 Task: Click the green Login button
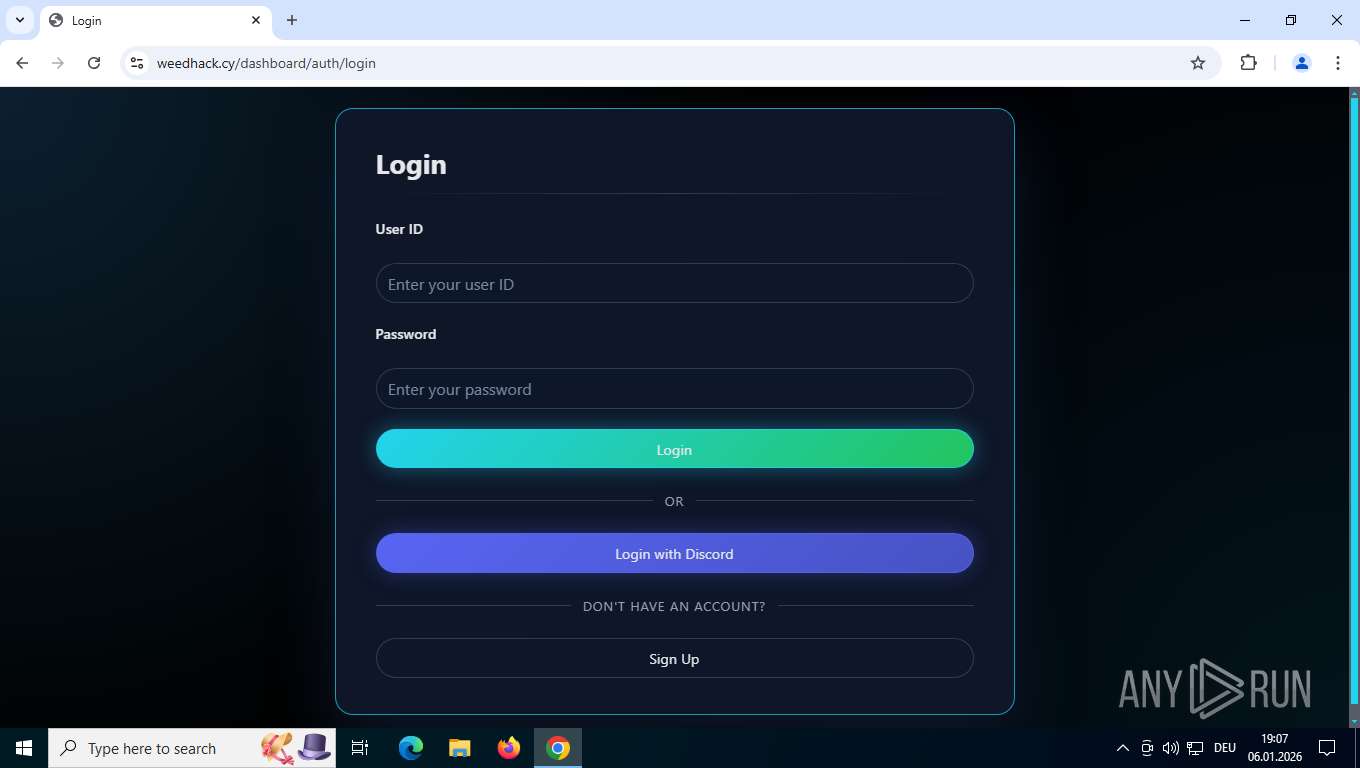click(x=674, y=449)
